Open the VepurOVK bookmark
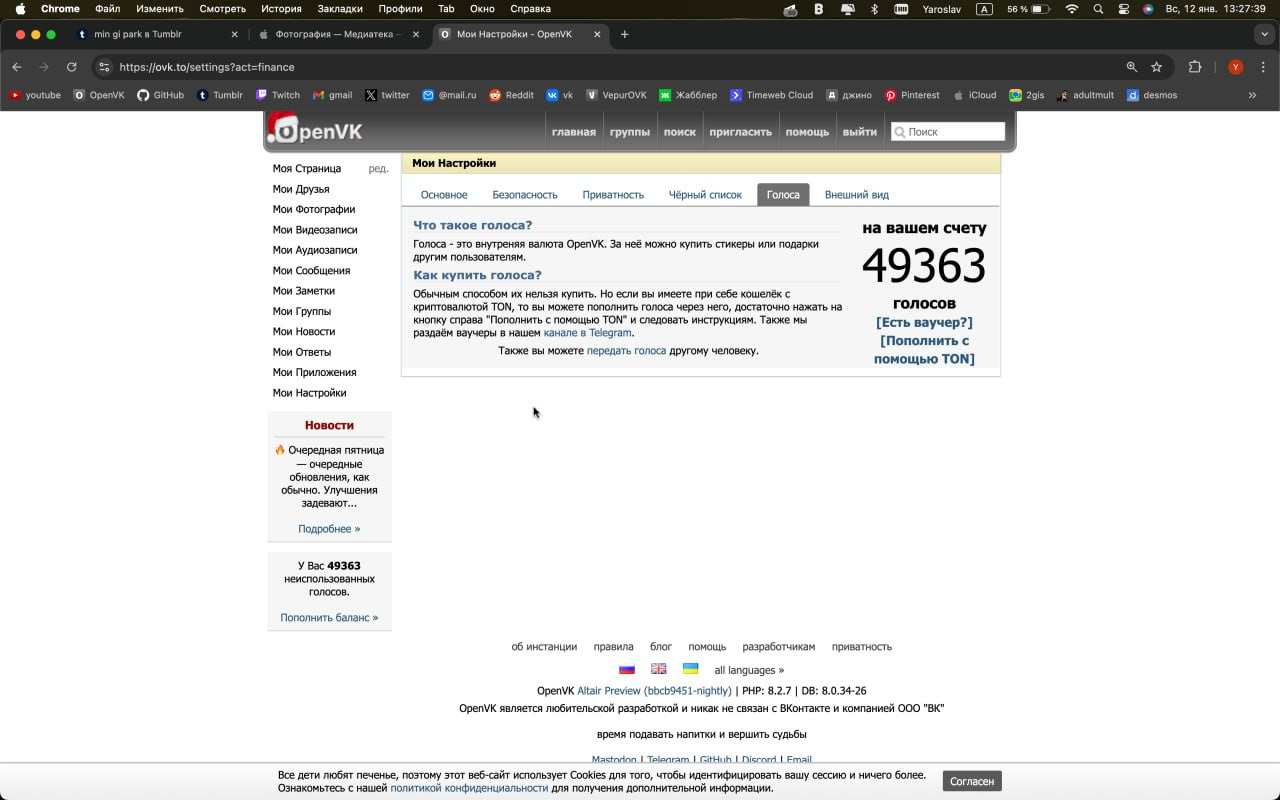This screenshot has height=800, width=1280. pyautogui.click(x=616, y=95)
